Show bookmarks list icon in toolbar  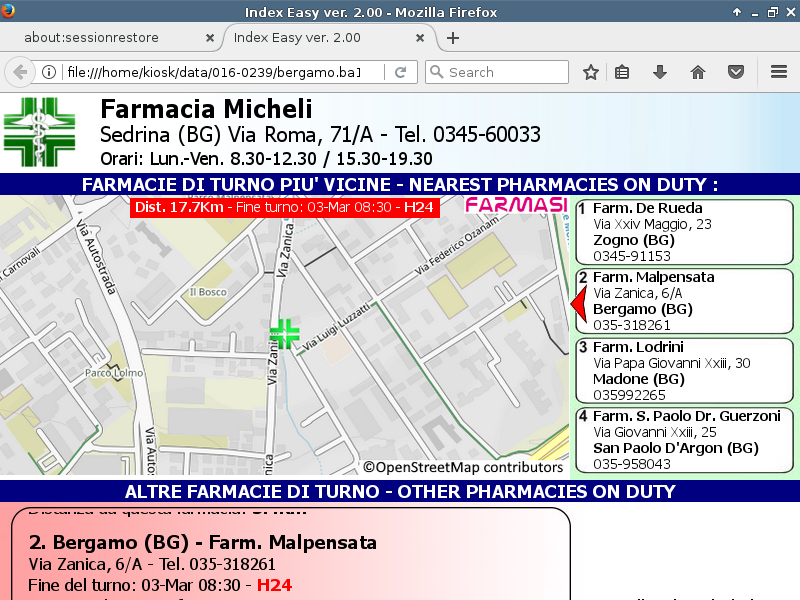[x=622, y=72]
